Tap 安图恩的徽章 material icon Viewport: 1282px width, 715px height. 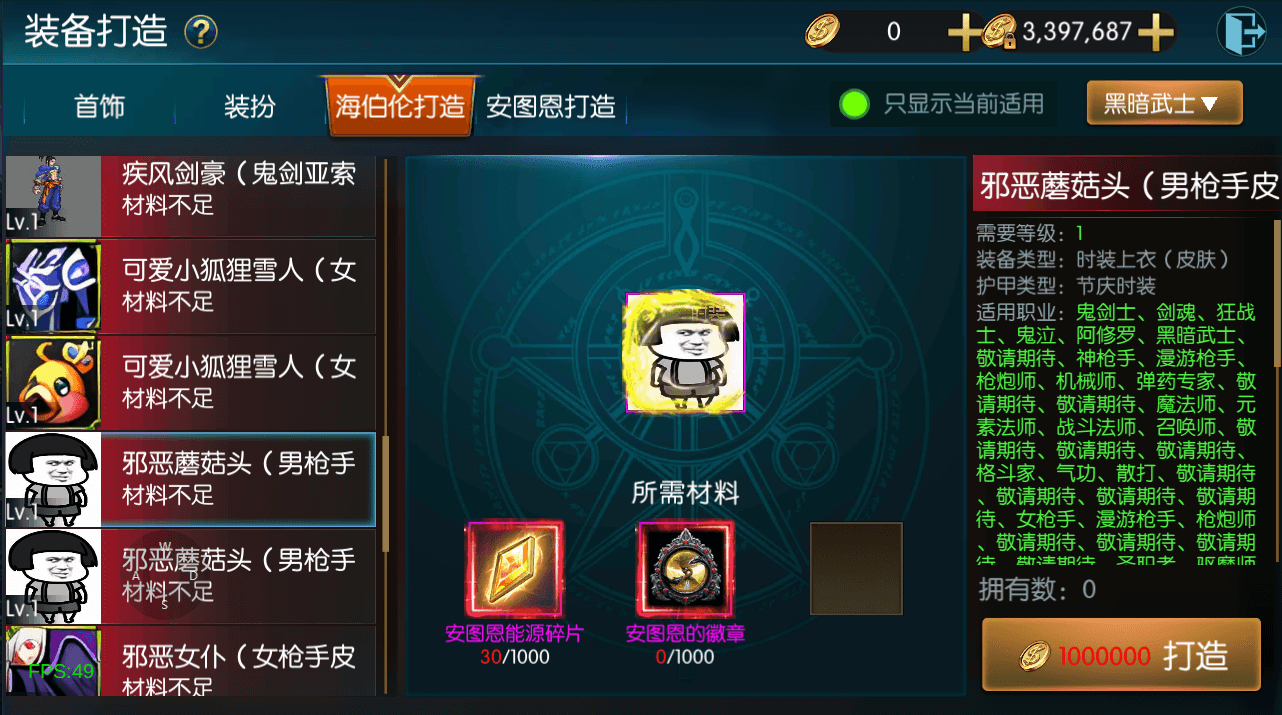[686, 570]
